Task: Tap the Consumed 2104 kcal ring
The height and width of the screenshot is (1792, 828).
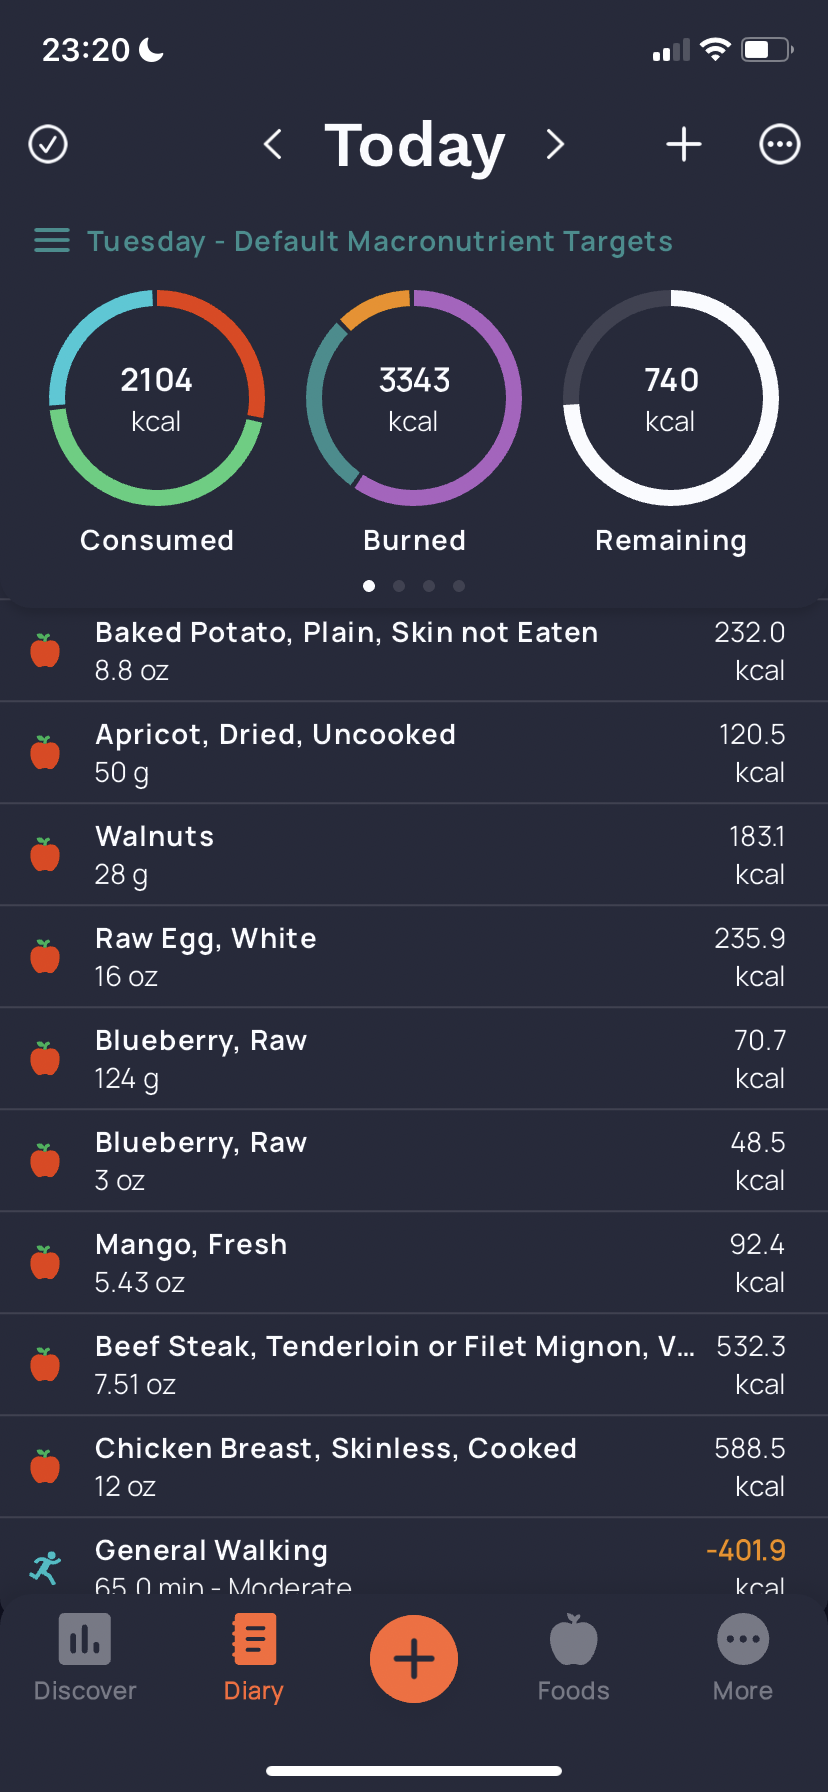Action: (157, 398)
